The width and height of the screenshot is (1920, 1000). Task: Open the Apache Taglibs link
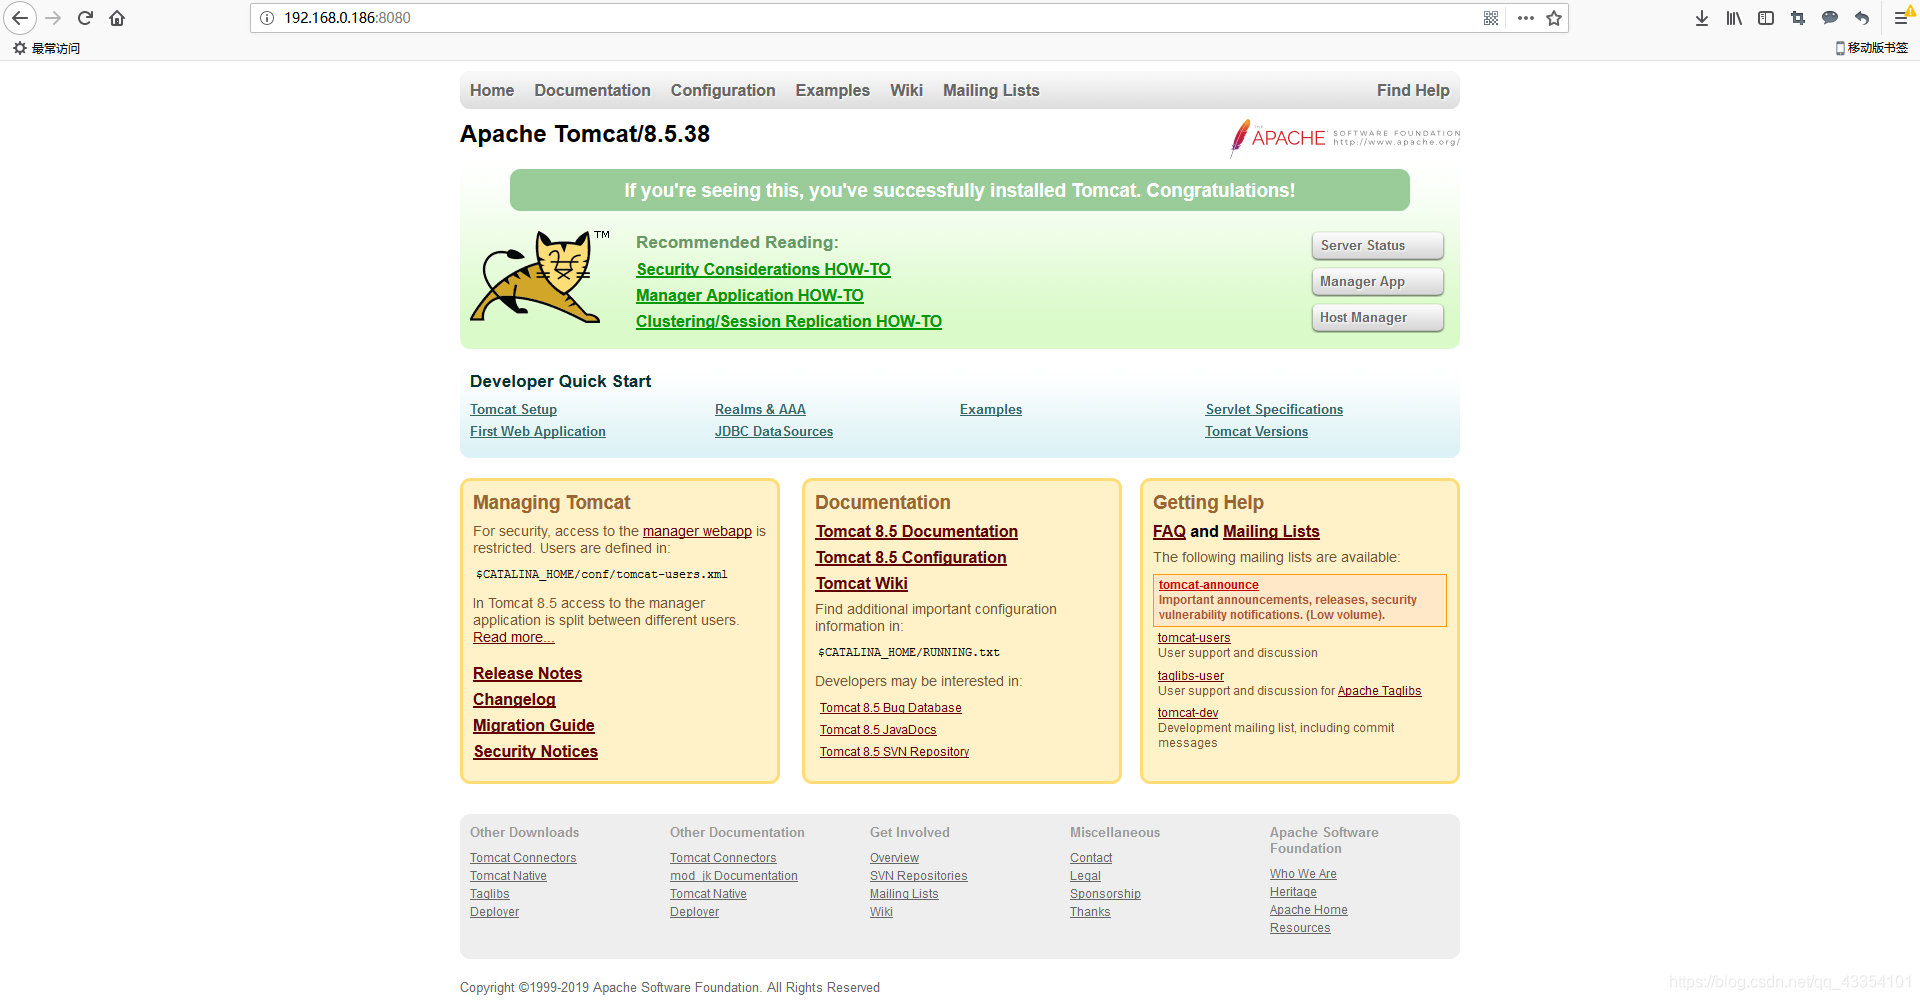pyautogui.click(x=1379, y=691)
